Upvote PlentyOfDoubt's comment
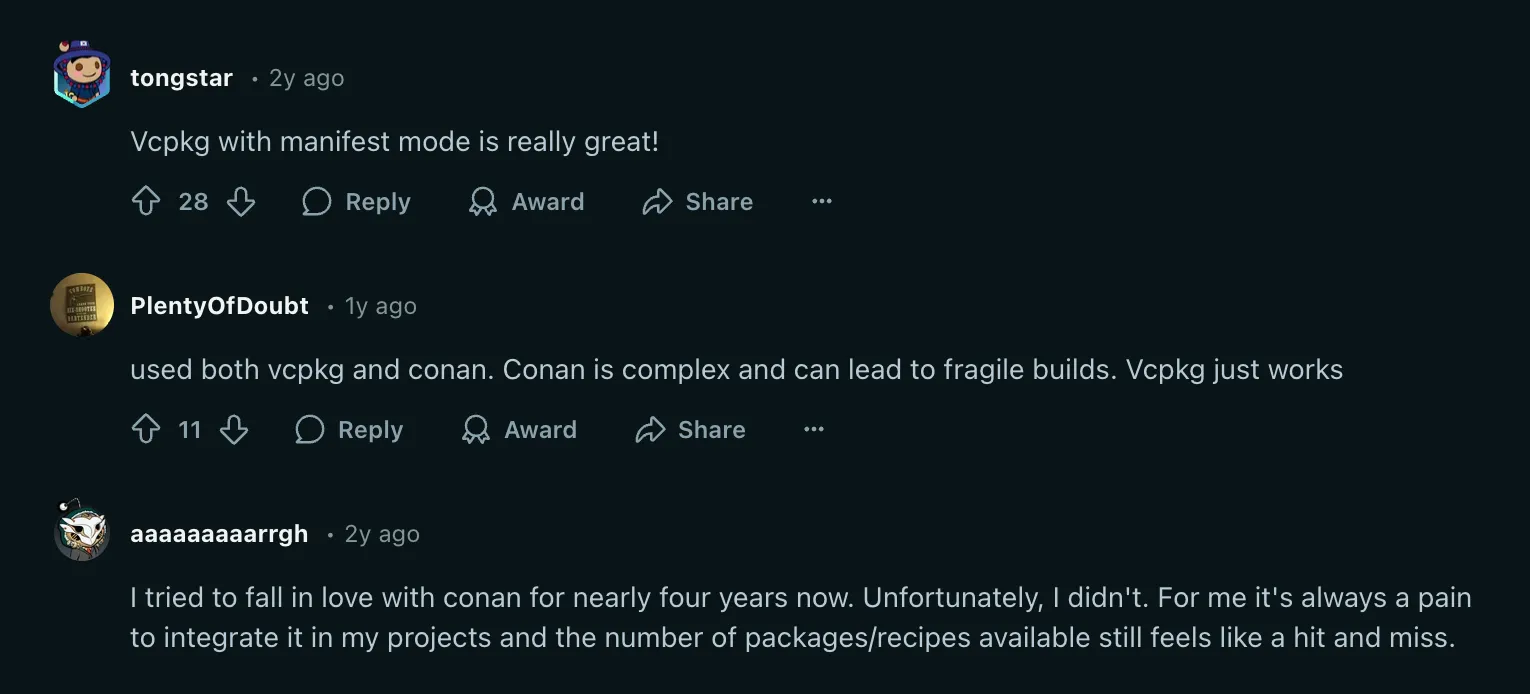The image size is (1530, 694). click(144, 430)
